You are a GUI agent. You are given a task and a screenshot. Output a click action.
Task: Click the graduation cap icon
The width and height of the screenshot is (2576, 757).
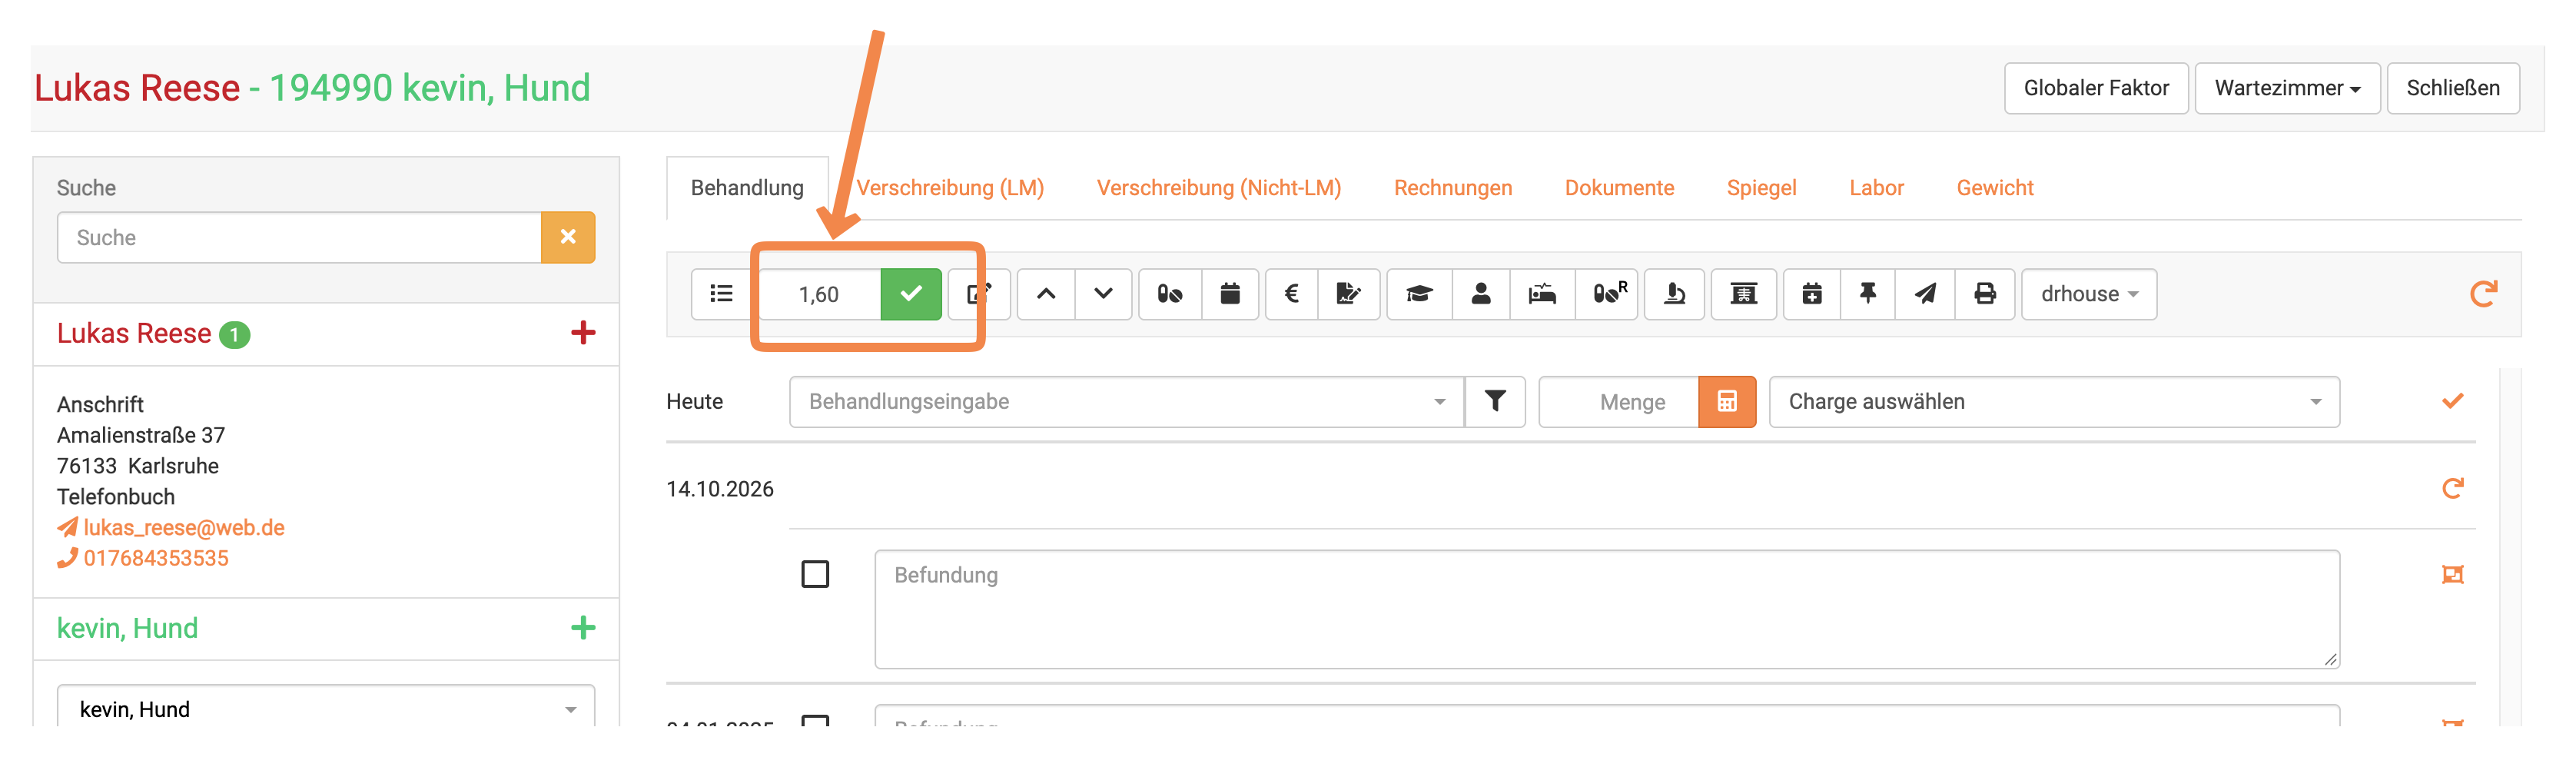[x=1419, y=294]
